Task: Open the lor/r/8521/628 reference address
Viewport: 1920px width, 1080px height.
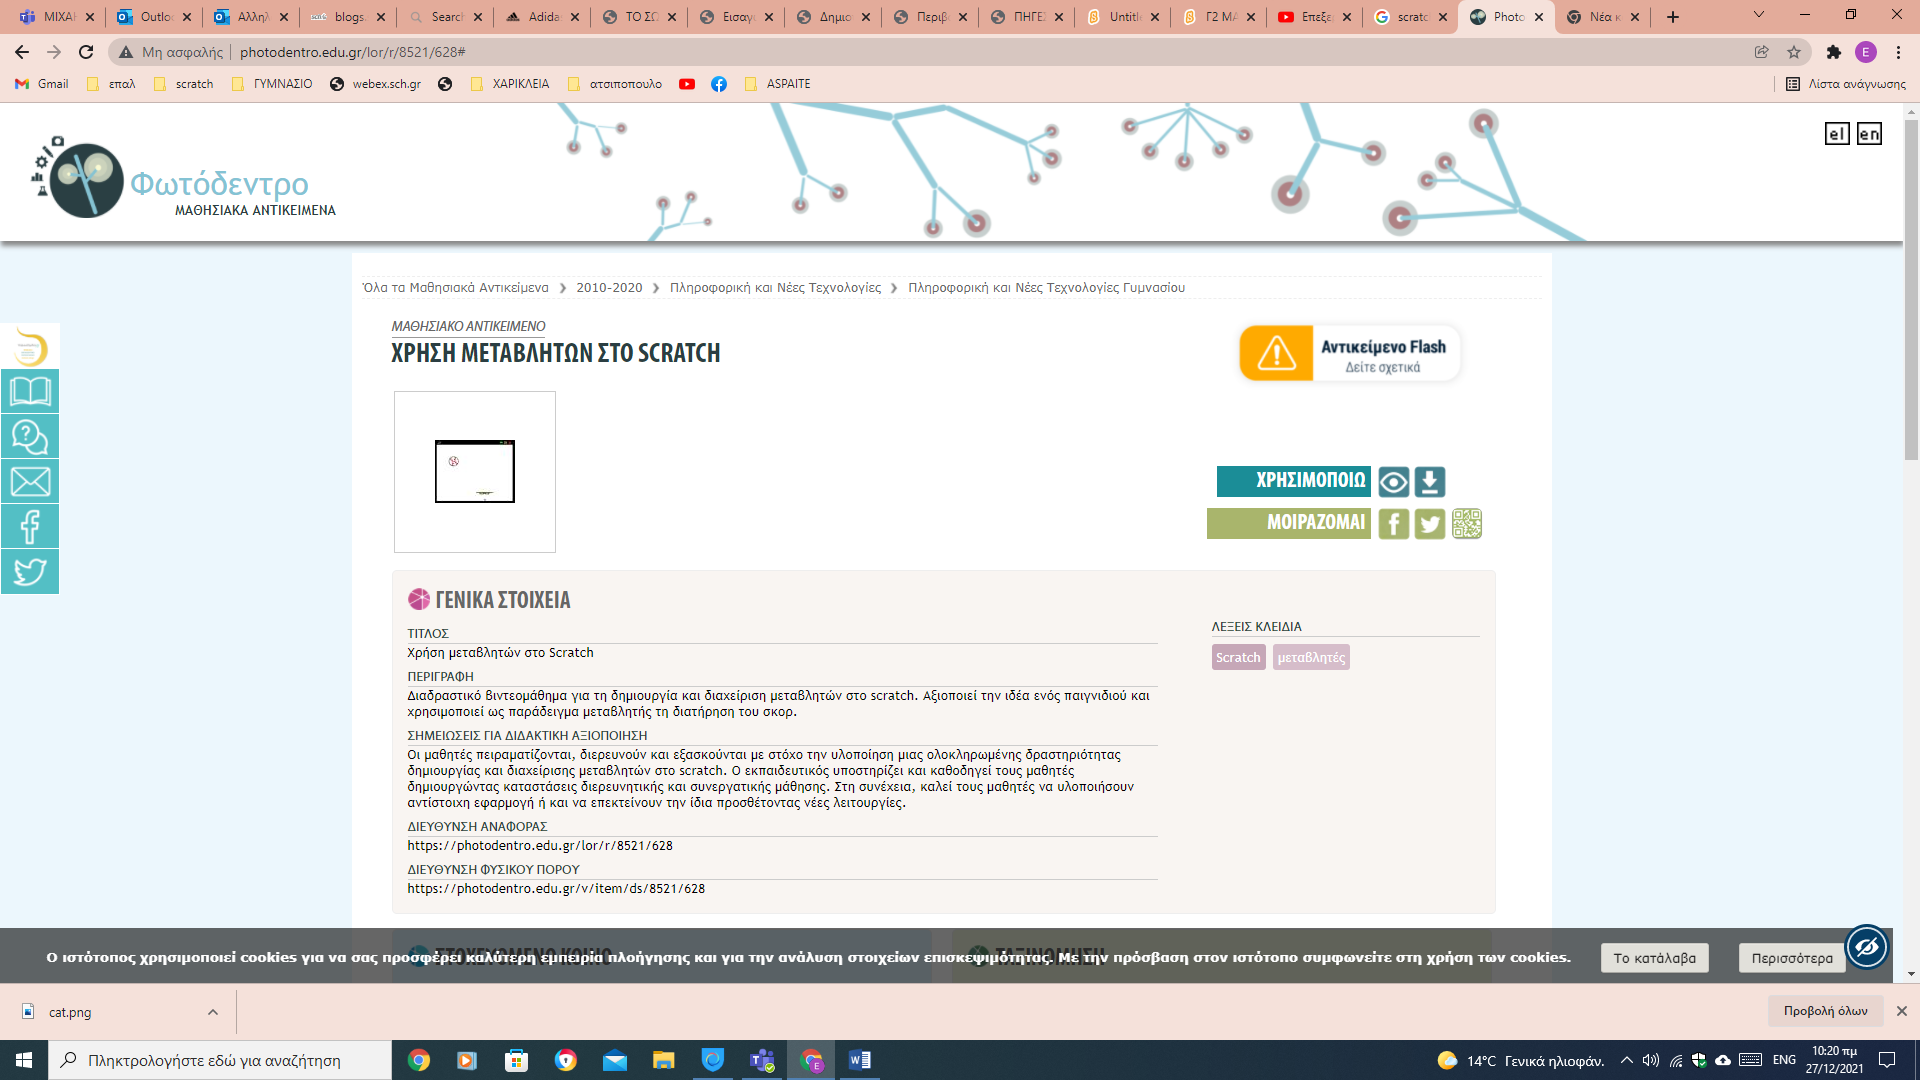Action: (x=540, y=846)
